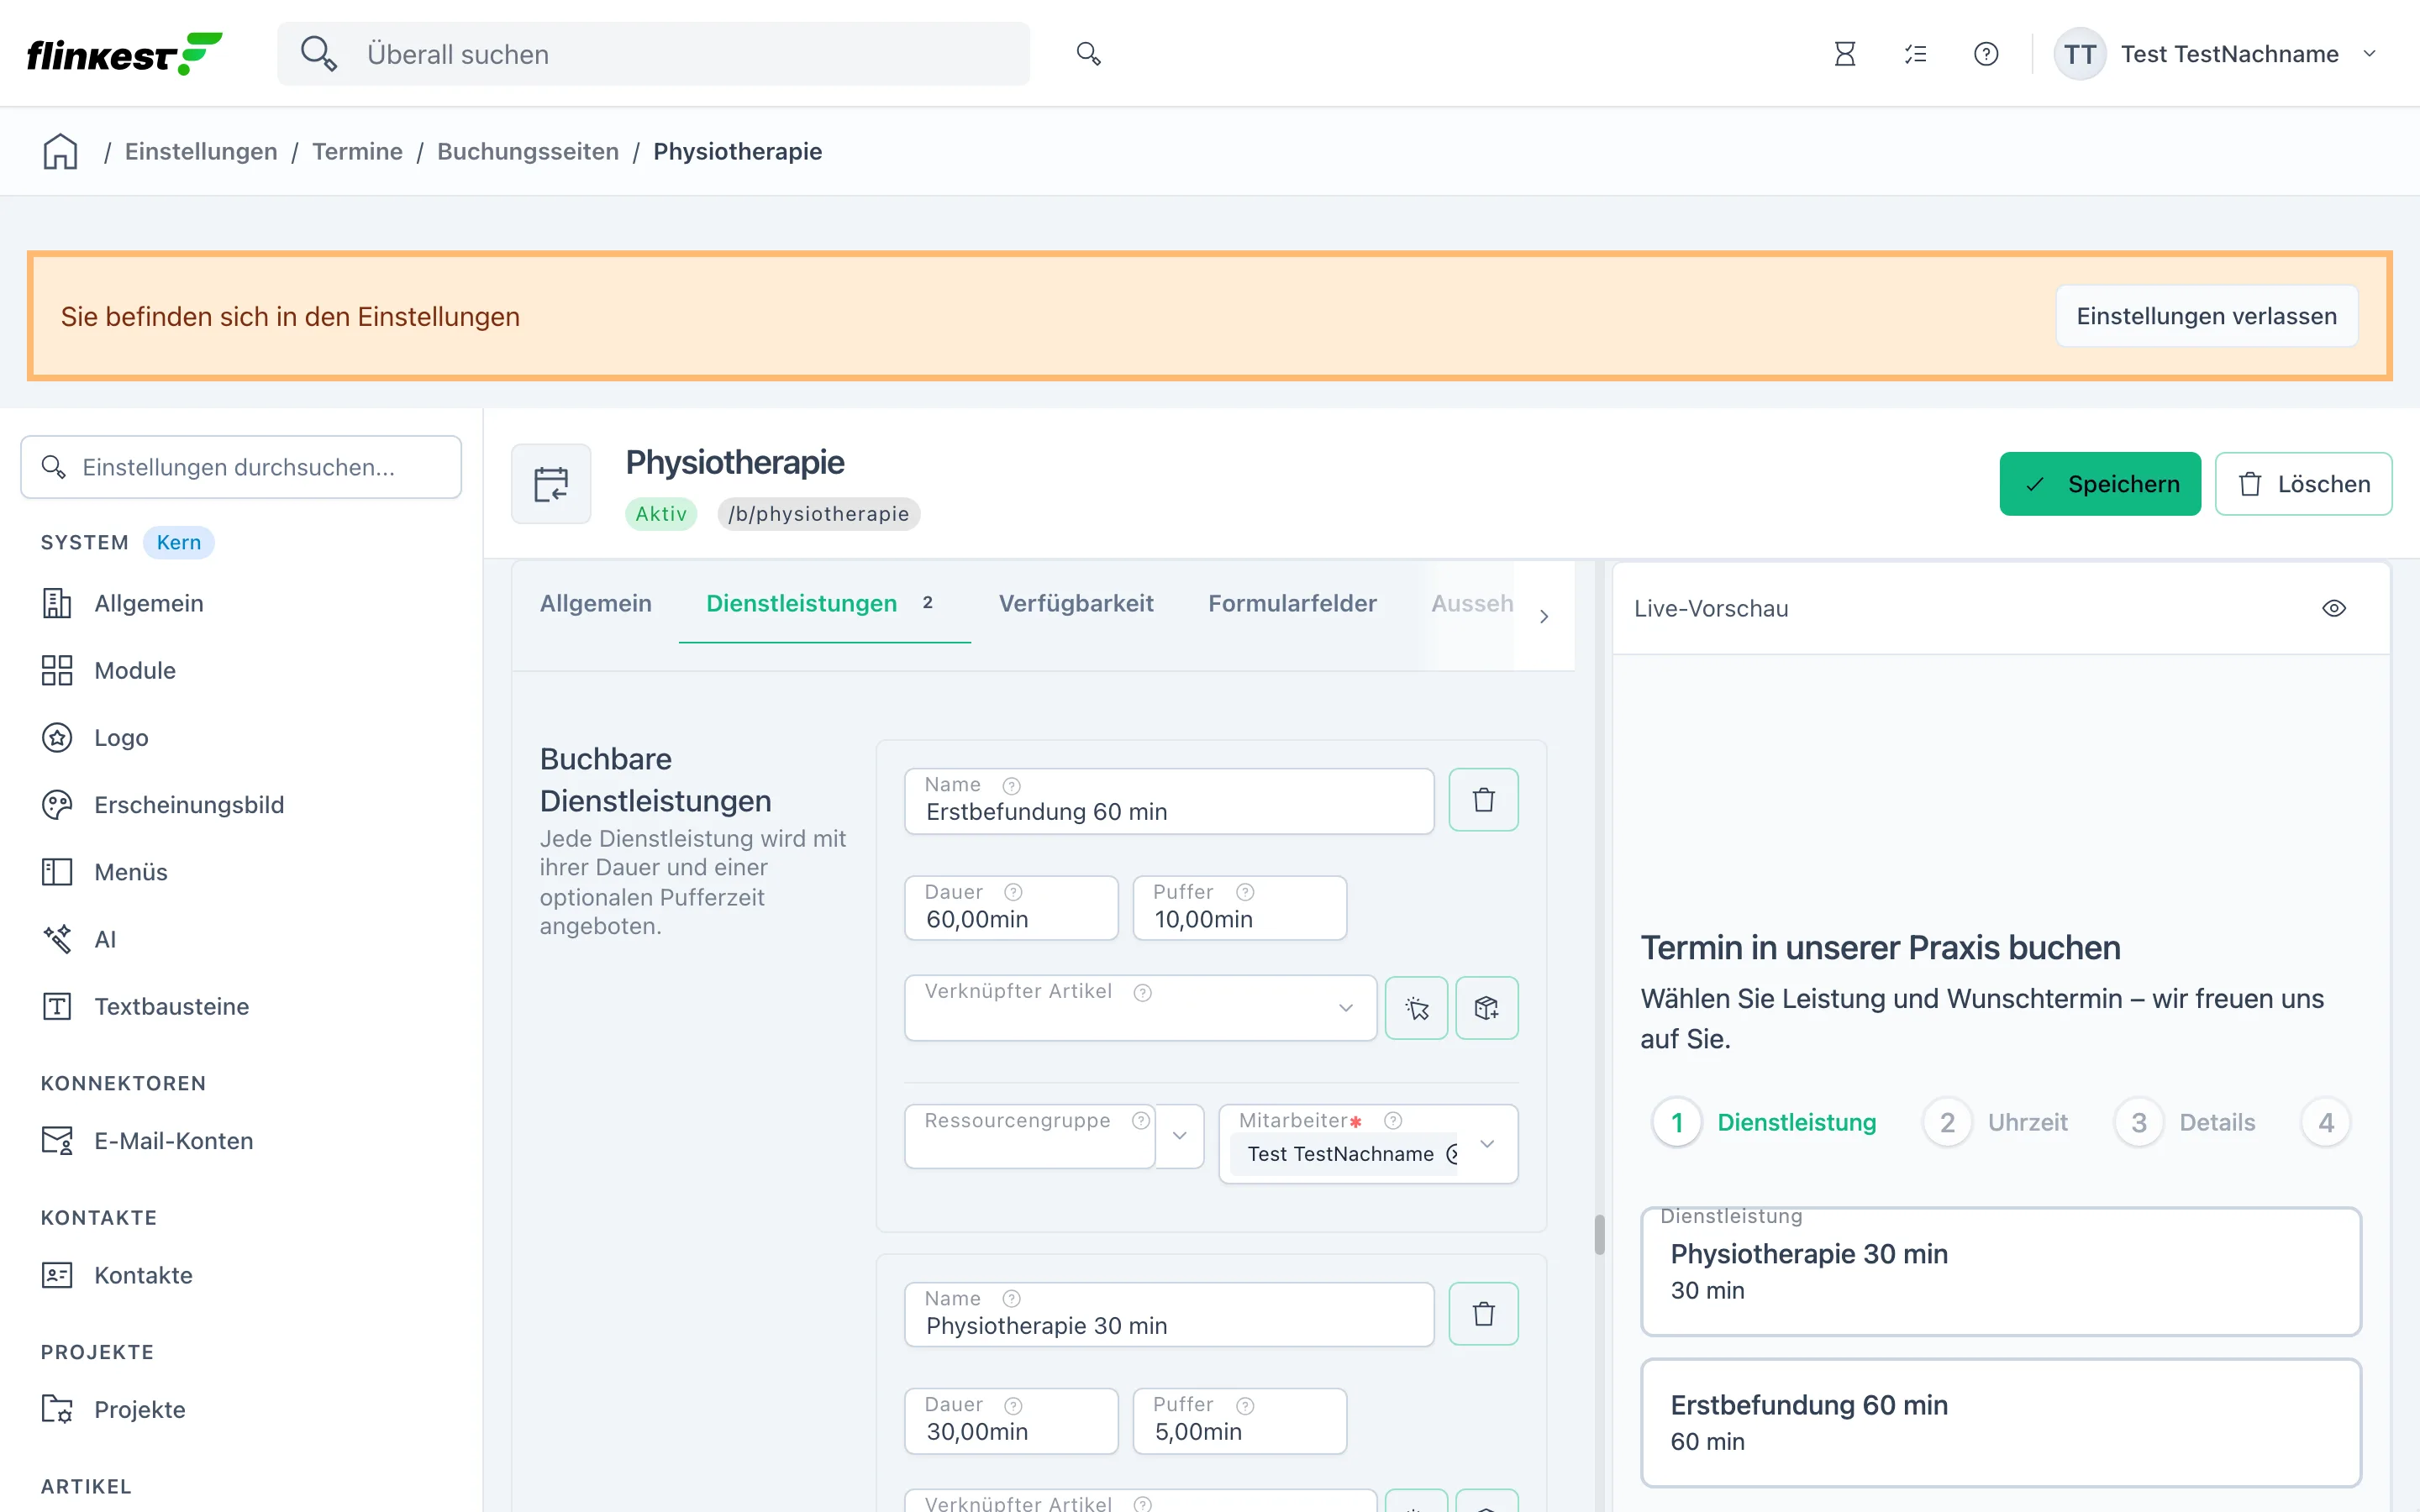Click the TT user avatar
The image size is (2420, 1512).
(2079, 54)
